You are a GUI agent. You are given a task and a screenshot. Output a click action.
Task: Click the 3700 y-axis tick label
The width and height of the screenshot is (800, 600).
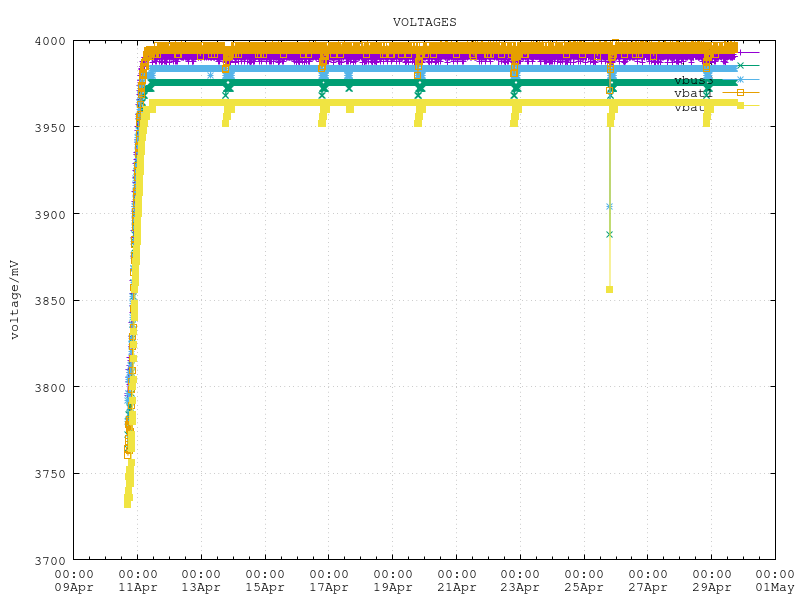click(49, 560)
